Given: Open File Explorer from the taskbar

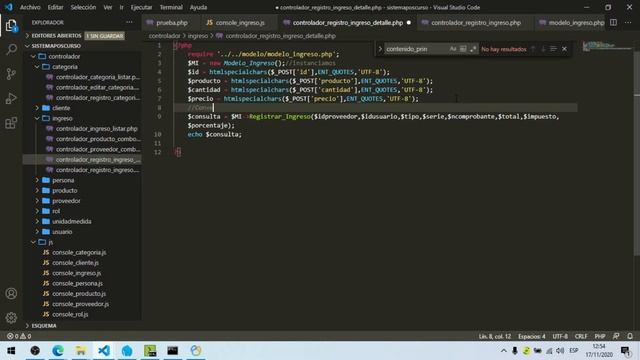Looking at the screenshot, I should pos(81,351).
